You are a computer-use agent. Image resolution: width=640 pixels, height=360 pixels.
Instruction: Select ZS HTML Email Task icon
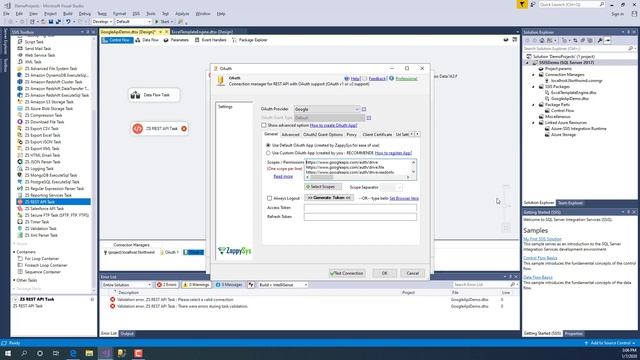pyautogui.click(x=20, y=155)
